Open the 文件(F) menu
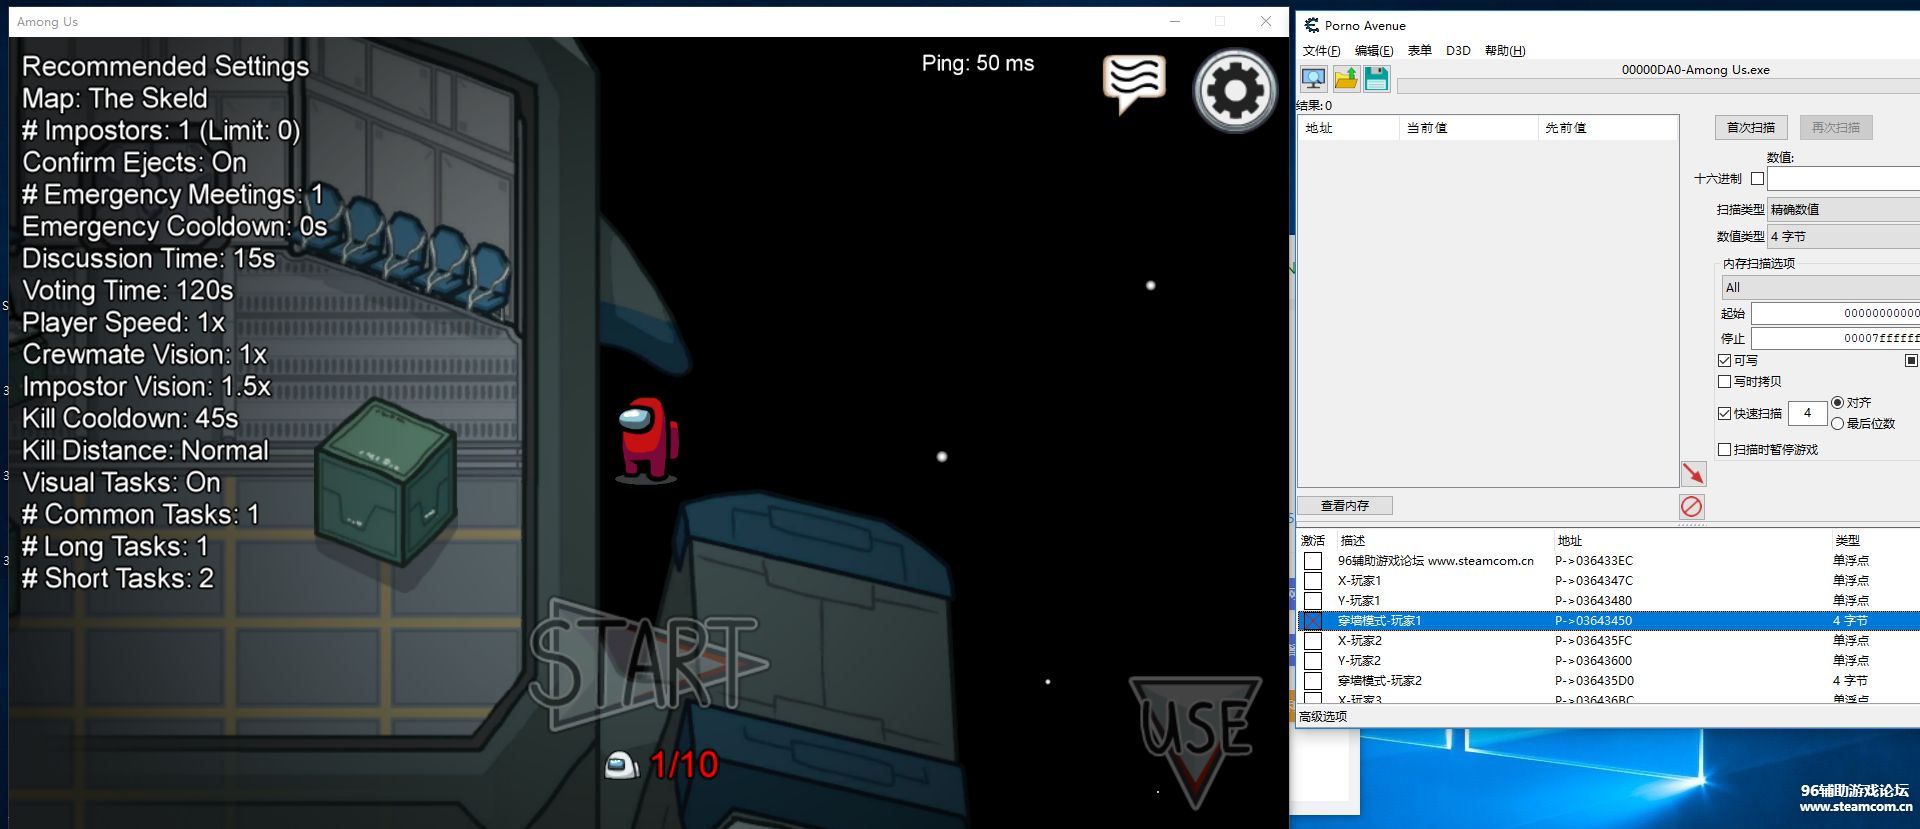Image resolution: width=1920 pixels, height=829 pixels. coord(1321,51)
